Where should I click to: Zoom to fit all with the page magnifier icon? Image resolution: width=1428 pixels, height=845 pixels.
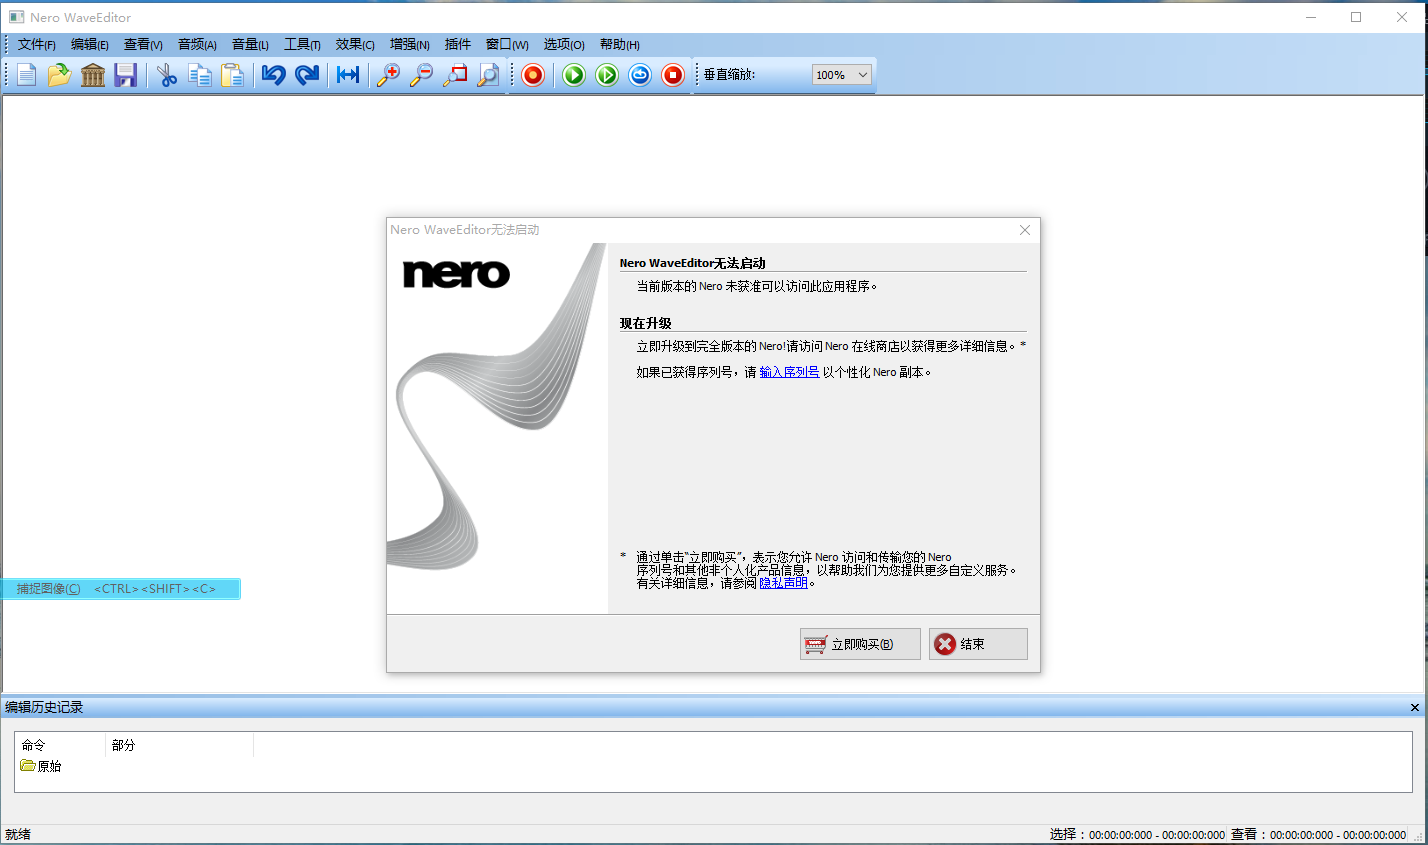tap(488, 75)
